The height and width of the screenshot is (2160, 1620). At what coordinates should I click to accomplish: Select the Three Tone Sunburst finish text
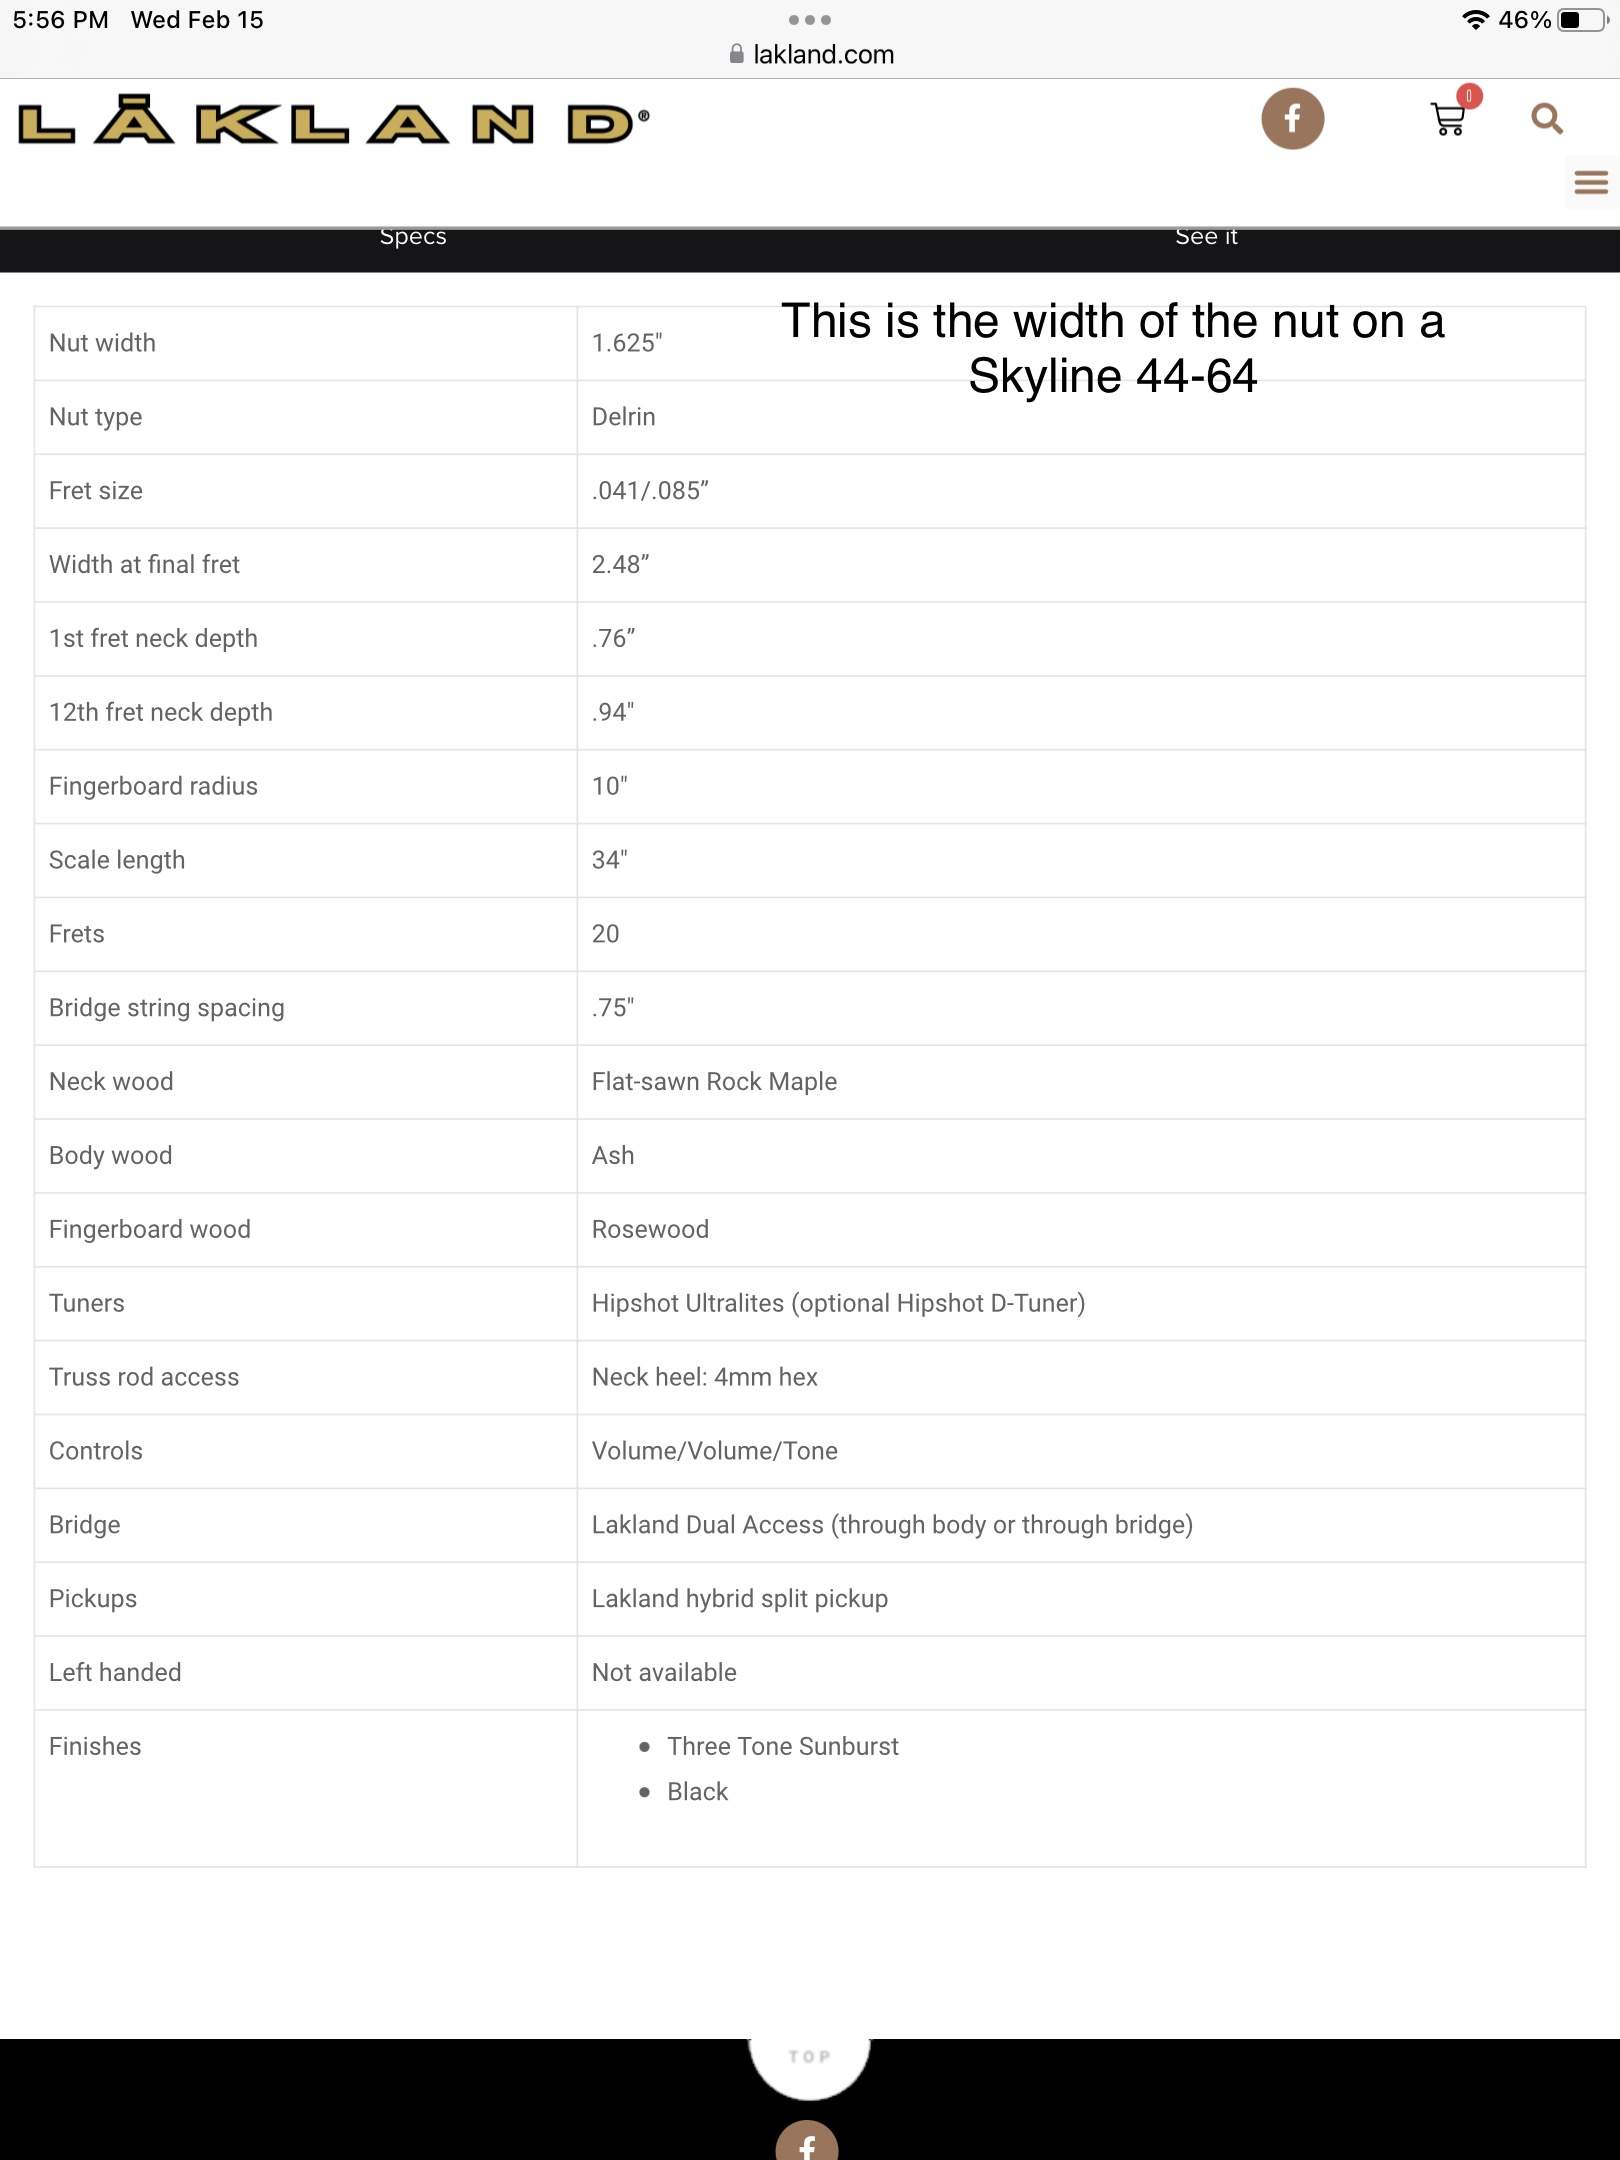pos(783,1746)
